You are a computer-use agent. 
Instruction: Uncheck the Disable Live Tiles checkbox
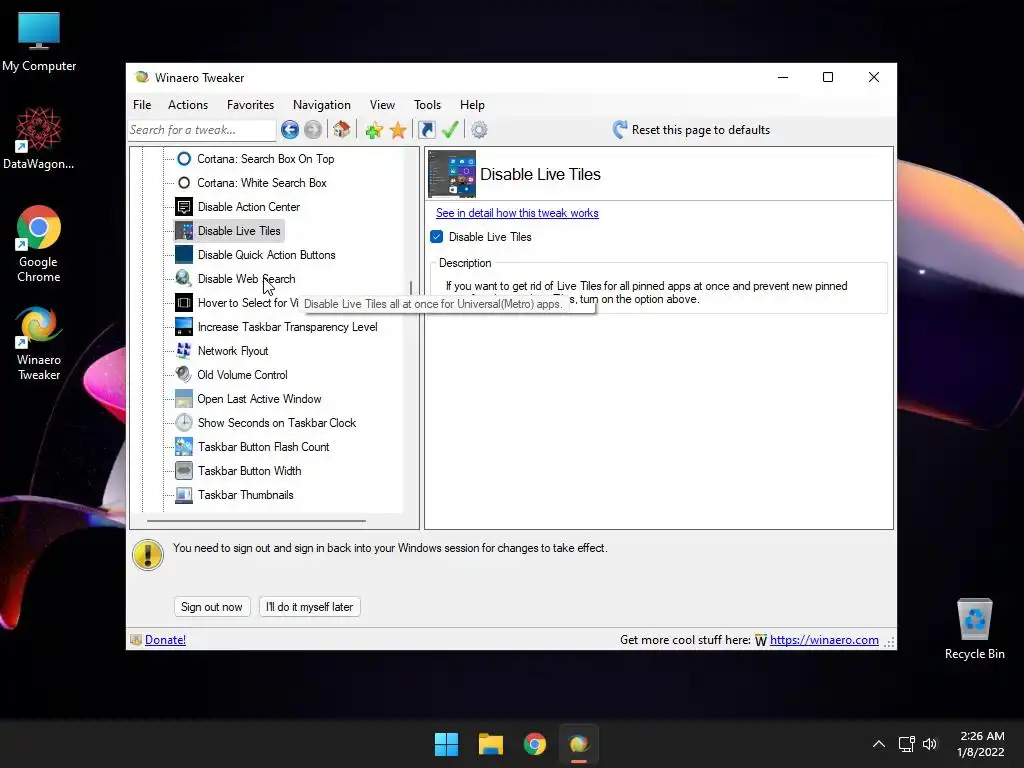point(437,236)
